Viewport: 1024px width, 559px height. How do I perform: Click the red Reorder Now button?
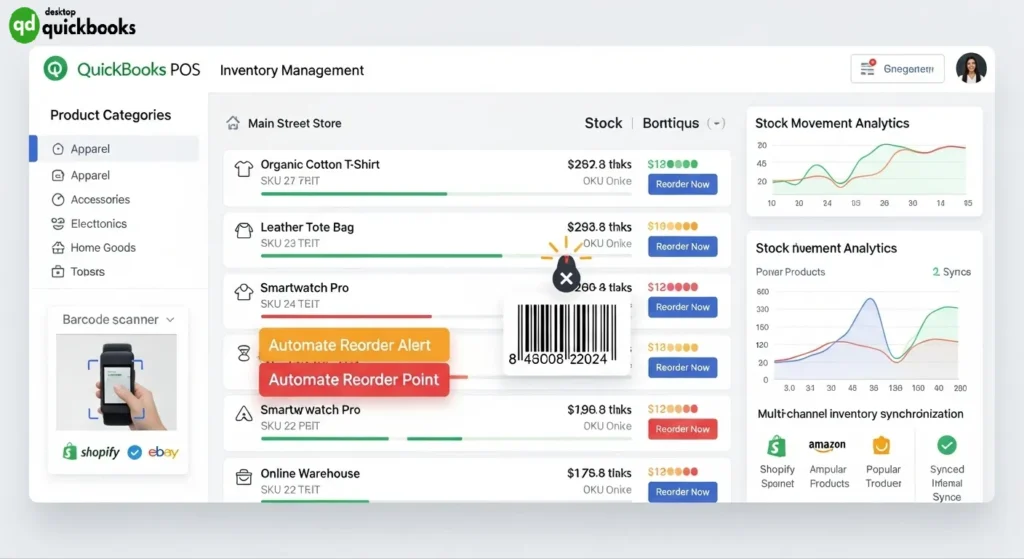(682, 429)
